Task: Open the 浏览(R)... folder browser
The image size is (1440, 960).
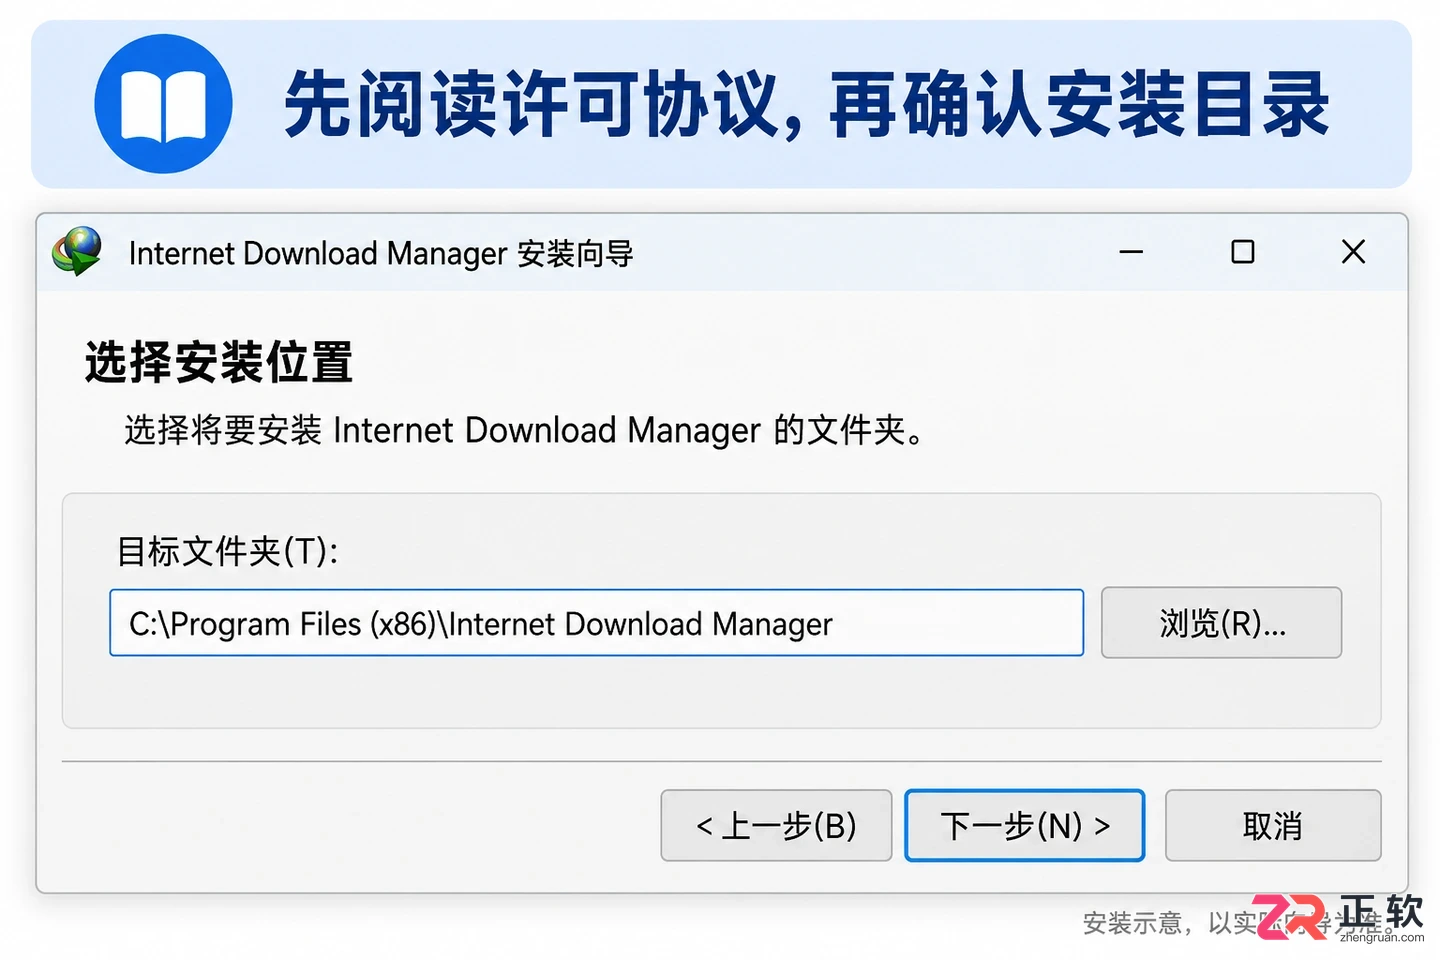Action: [1221, 623]
